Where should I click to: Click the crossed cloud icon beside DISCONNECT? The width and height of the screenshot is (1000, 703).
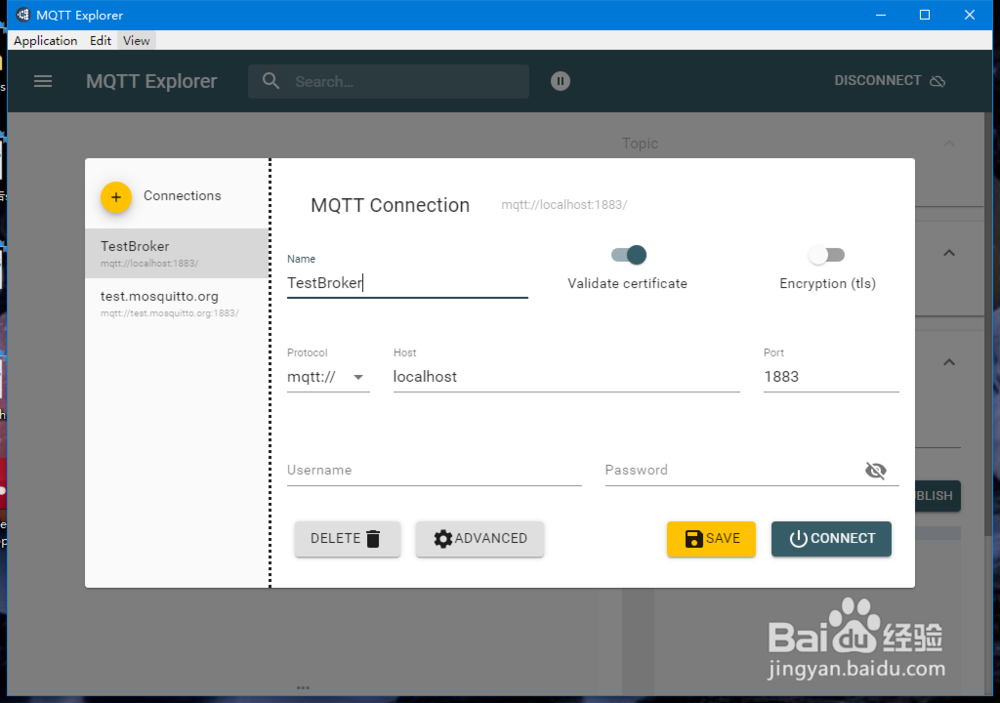938,81
